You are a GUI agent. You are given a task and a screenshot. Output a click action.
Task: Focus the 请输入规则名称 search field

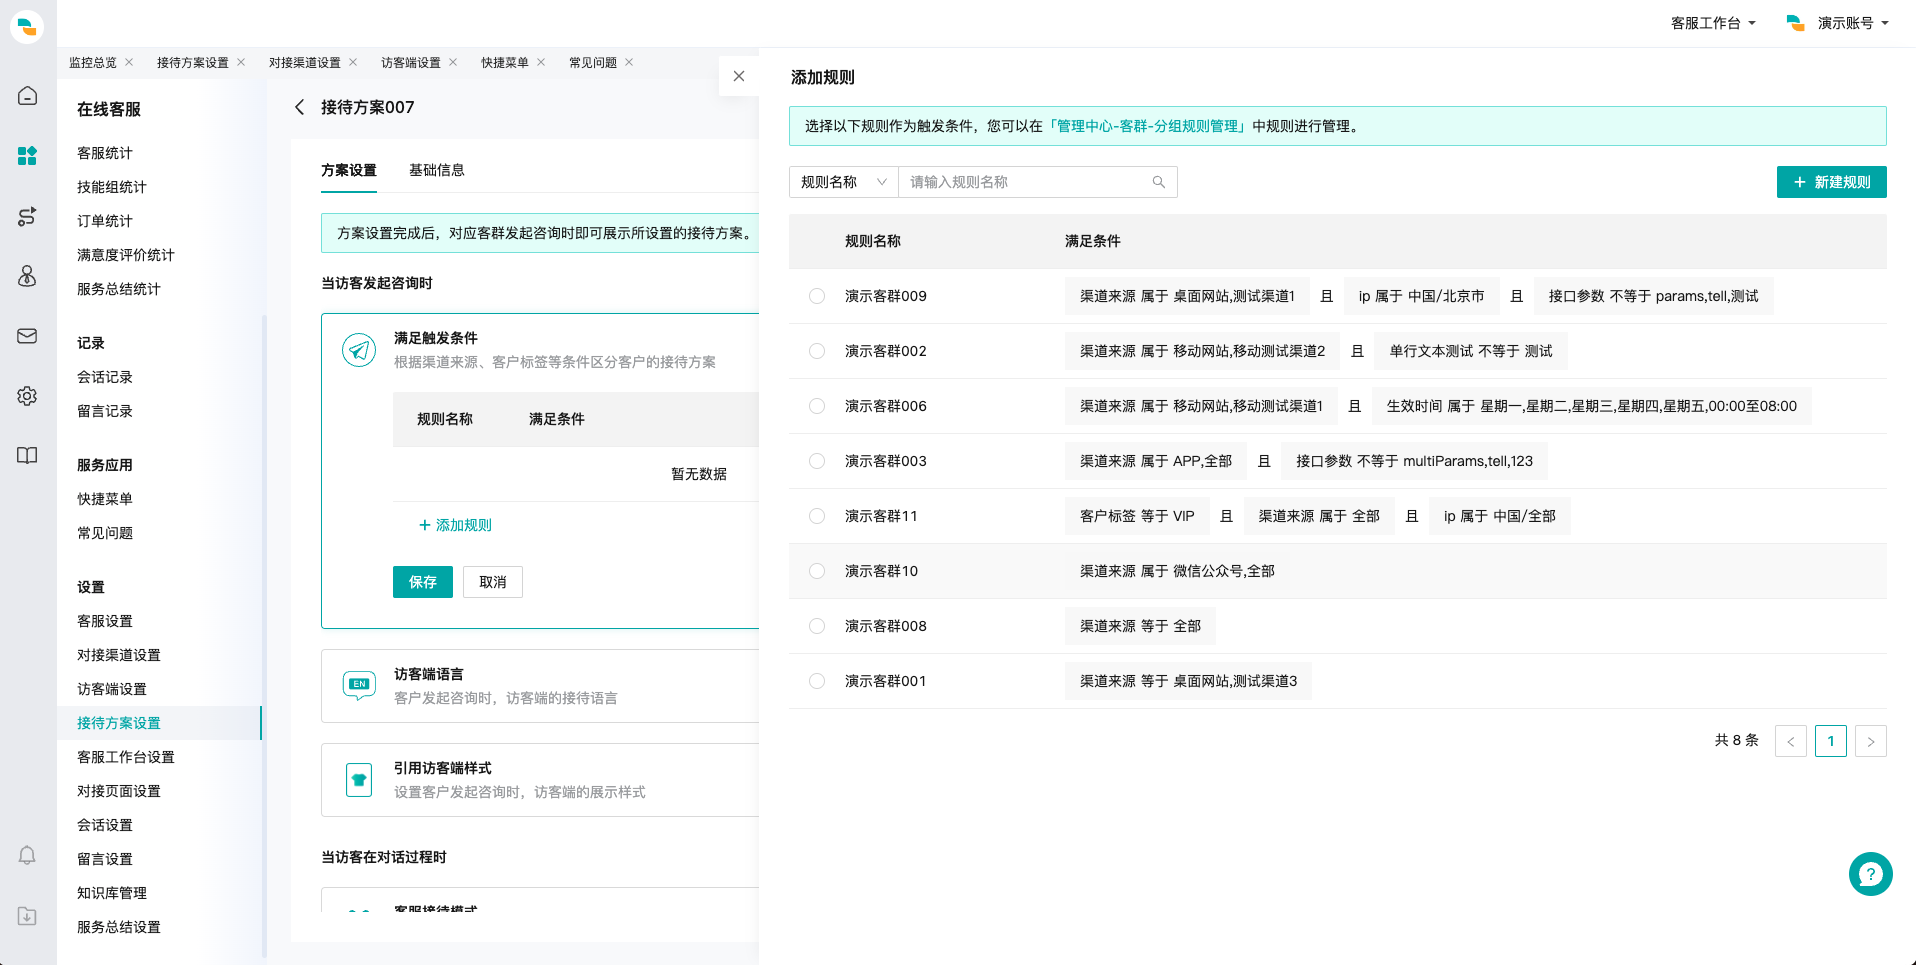tap(1038, 182)
